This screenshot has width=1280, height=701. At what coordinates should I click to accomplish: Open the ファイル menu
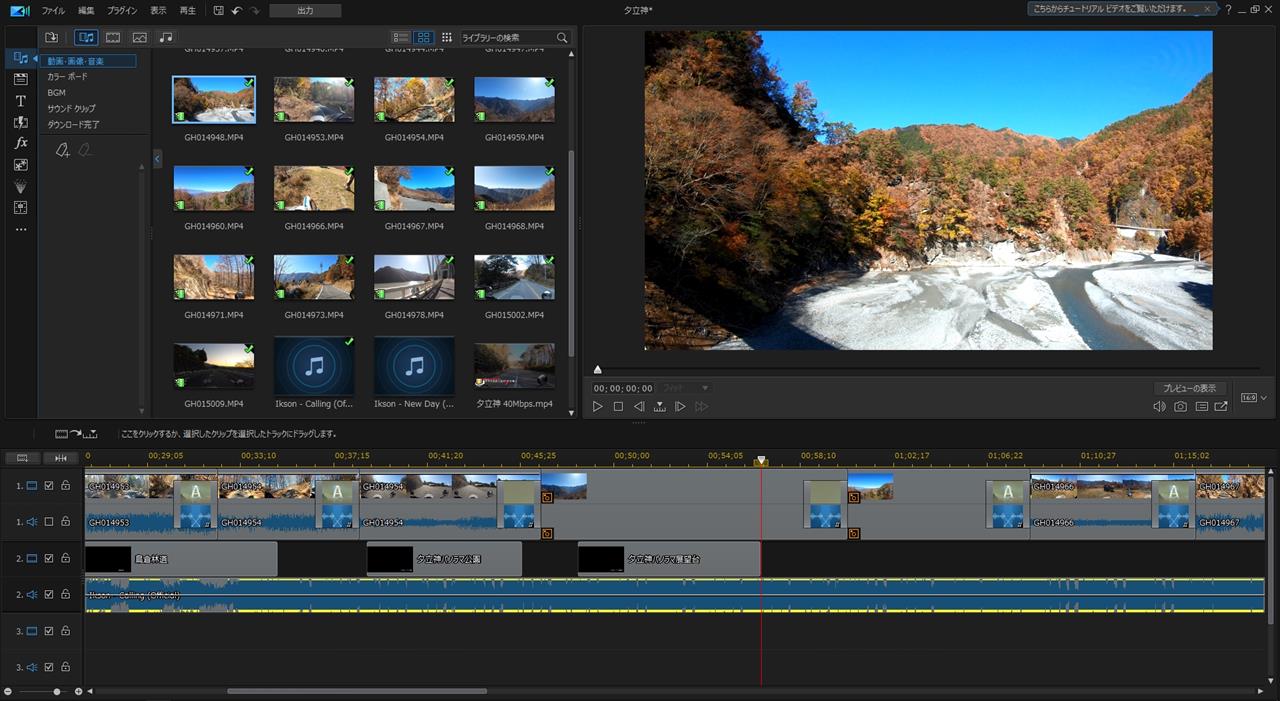[x=53, y=10]
